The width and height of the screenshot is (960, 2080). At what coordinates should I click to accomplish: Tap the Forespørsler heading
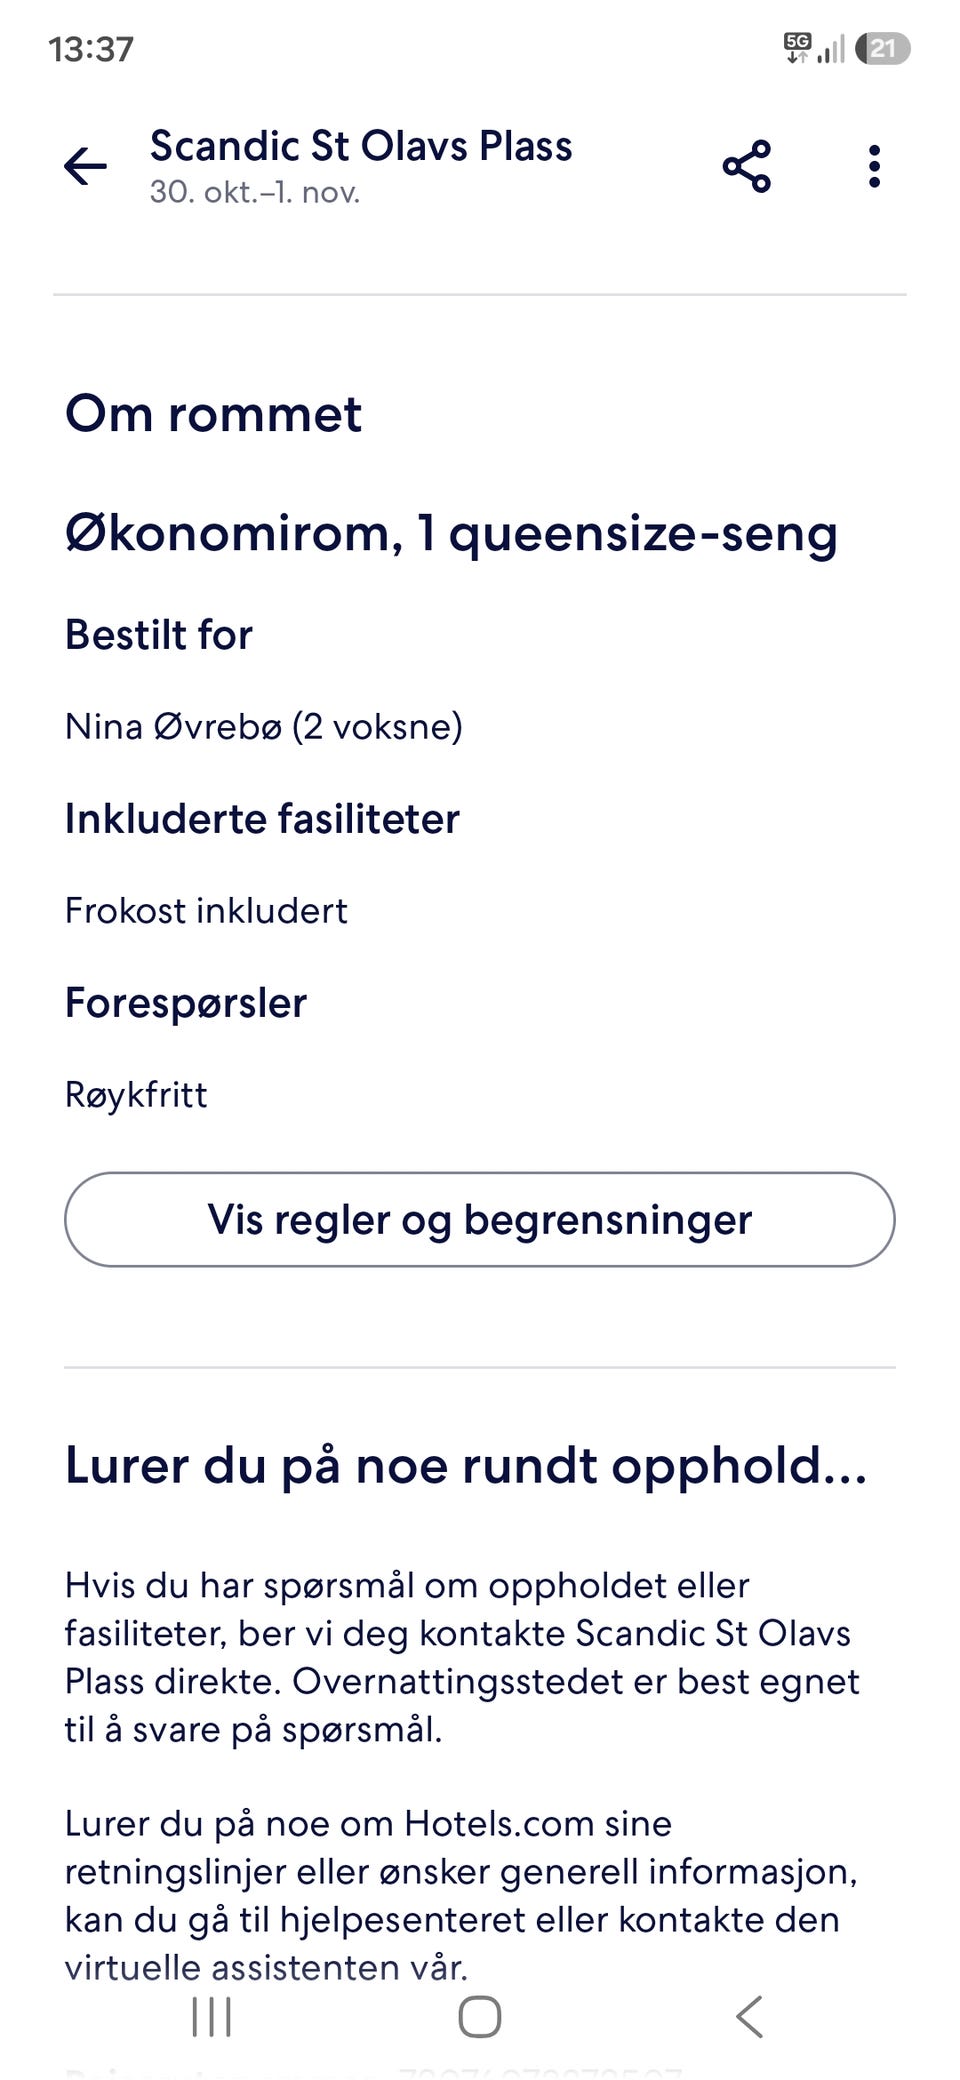[186, 1003]
